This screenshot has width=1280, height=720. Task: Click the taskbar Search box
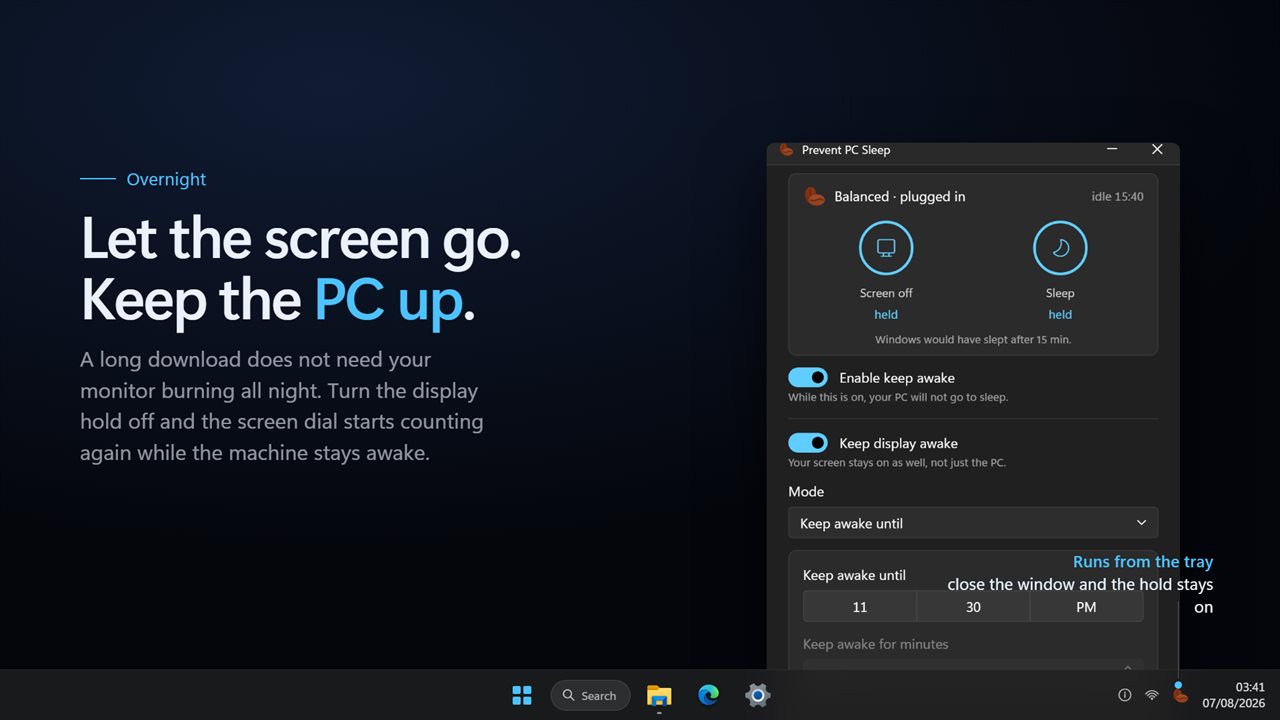pos(590,695)
